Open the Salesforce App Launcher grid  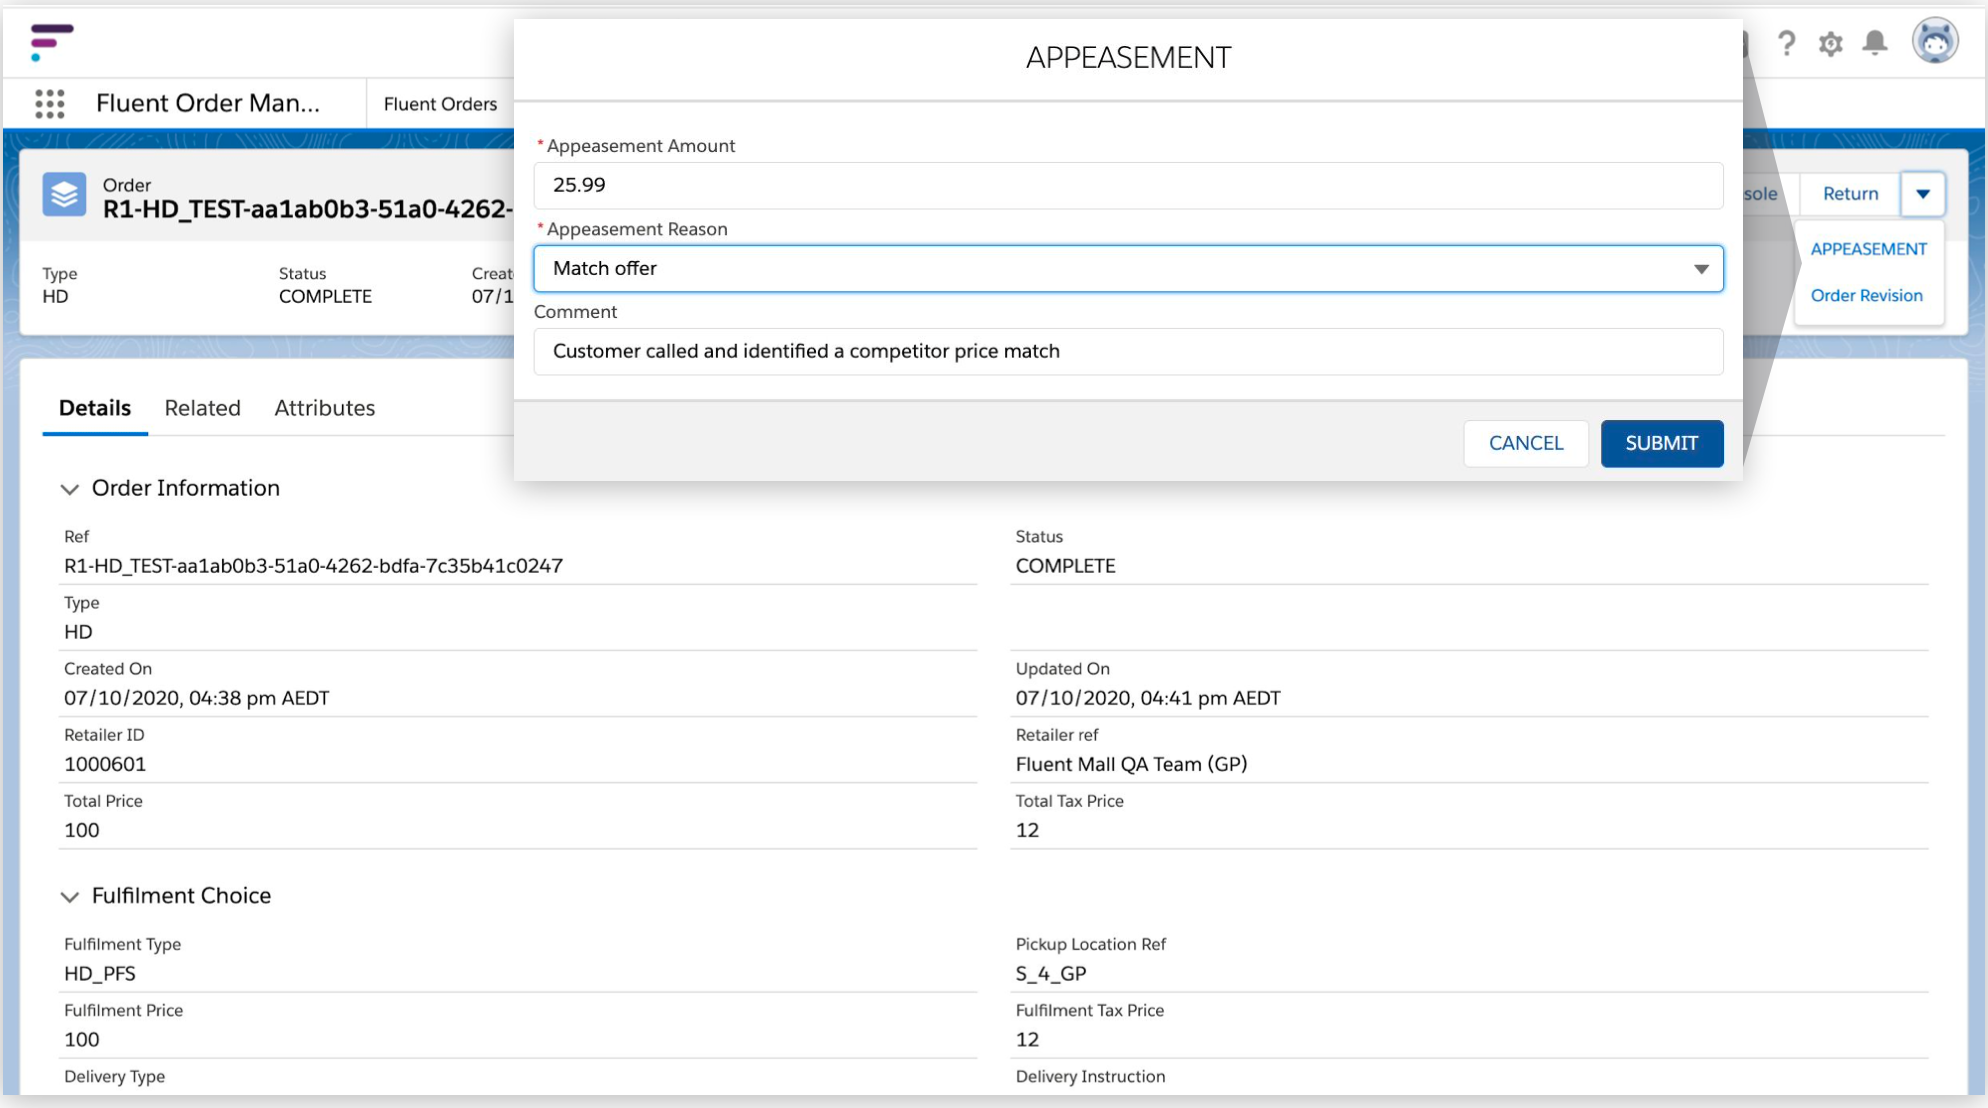pyautogui.click(x=48, y=103)
